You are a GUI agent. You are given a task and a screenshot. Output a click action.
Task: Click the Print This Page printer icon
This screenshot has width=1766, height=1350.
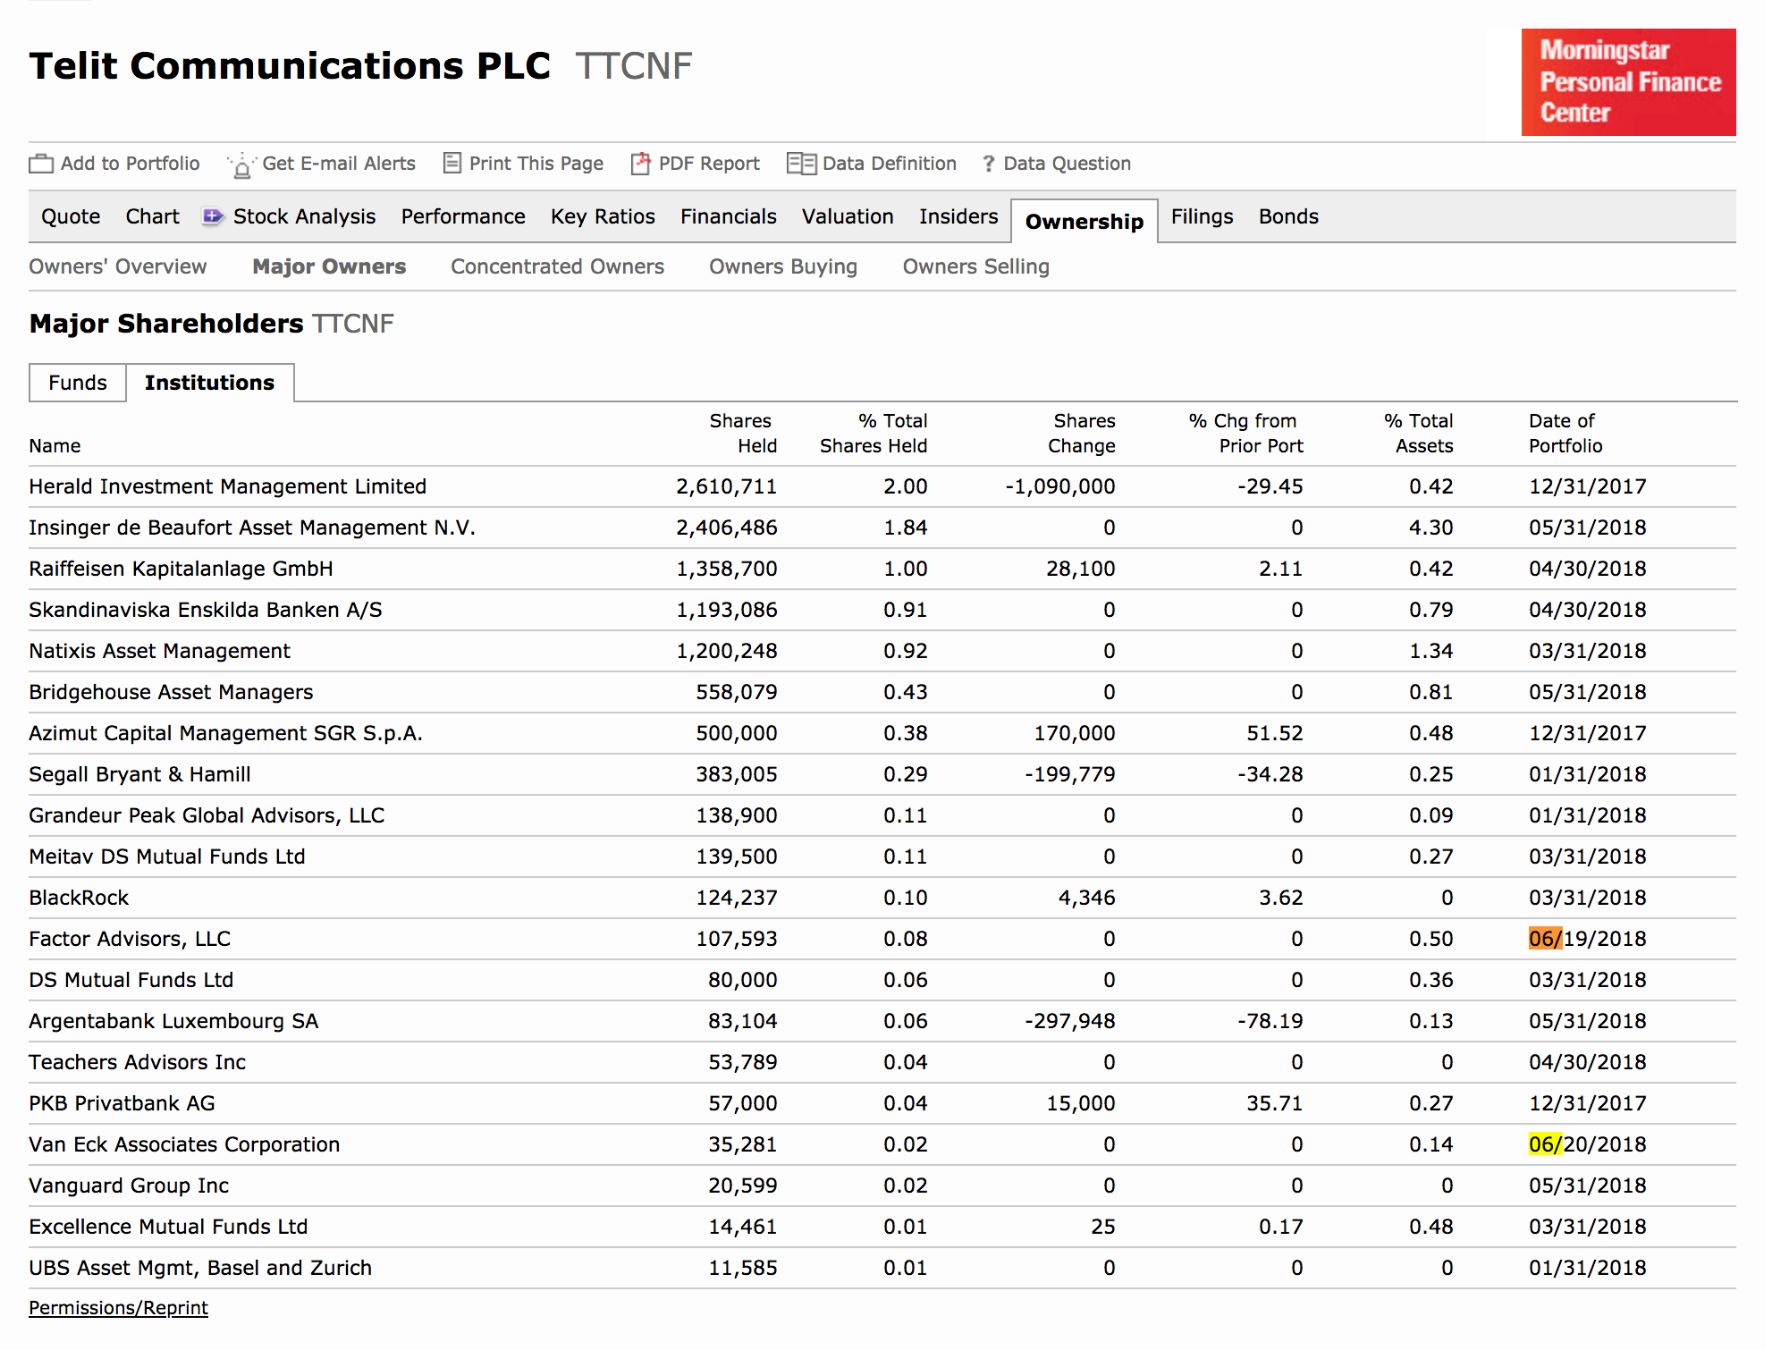coord(452,162)
